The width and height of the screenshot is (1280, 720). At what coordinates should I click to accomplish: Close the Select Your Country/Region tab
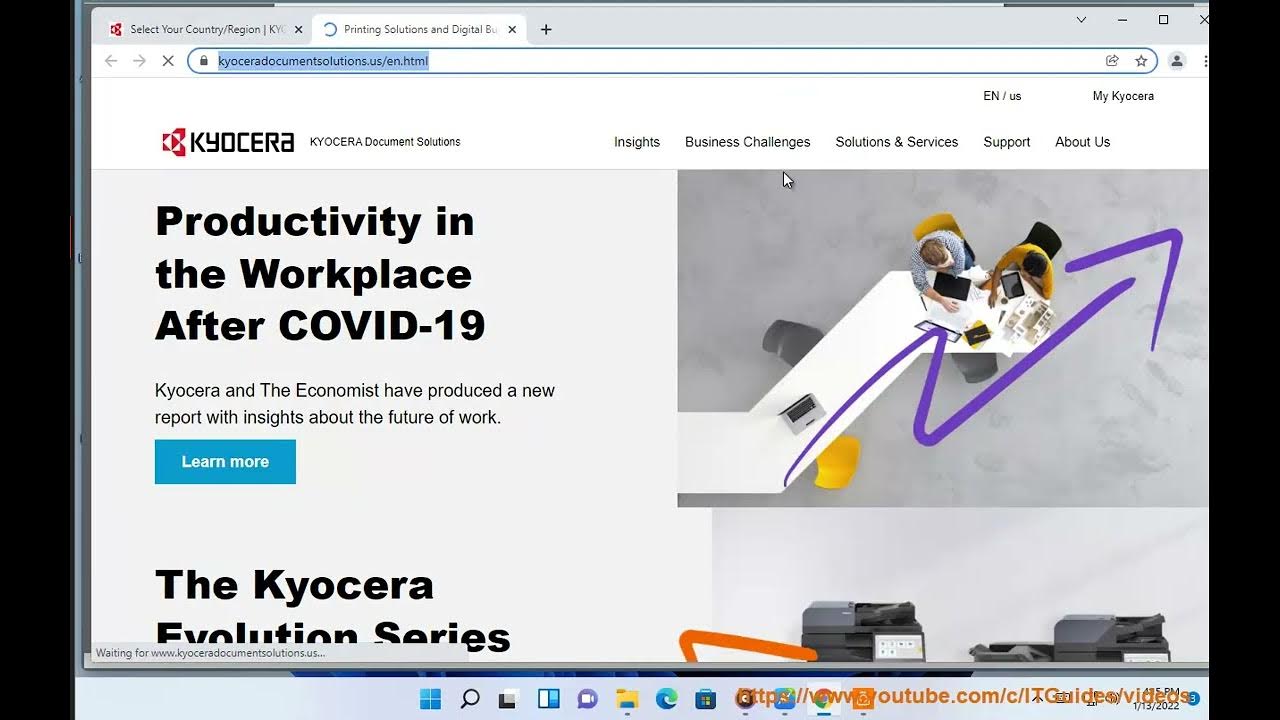pyautogui.click(x=298, y=29)
